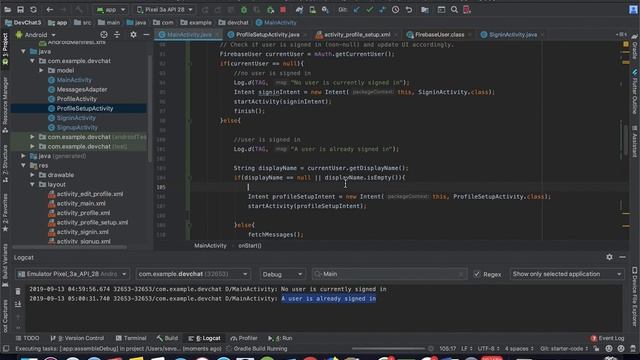Click the Project Structure toolbar icon
Image resolution: width=640 pixels, height=360 pixels.
[x=425, y=9]
